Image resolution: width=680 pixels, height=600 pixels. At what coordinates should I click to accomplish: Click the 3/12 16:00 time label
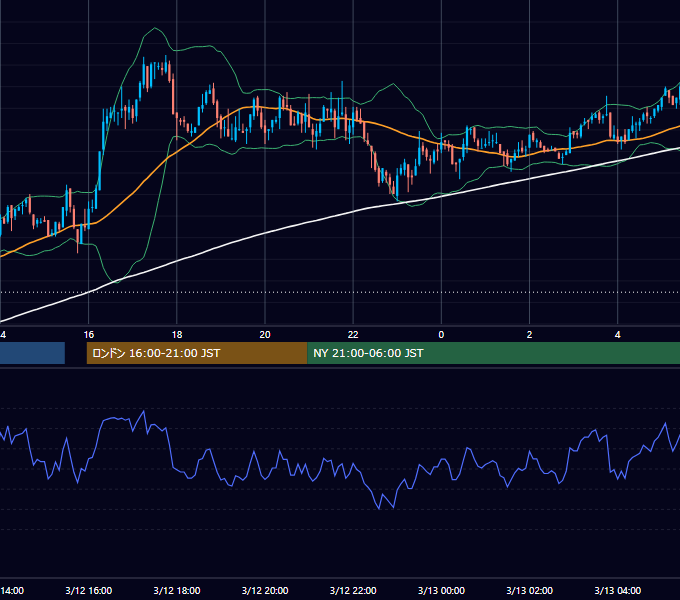[88, 590]
